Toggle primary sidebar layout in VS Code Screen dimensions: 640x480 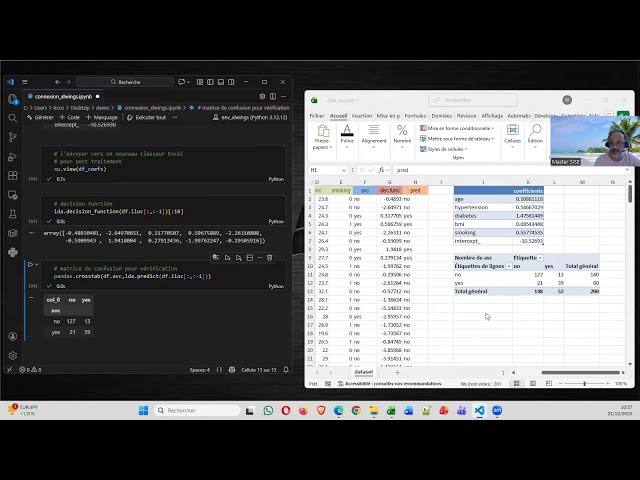point(210,82)
